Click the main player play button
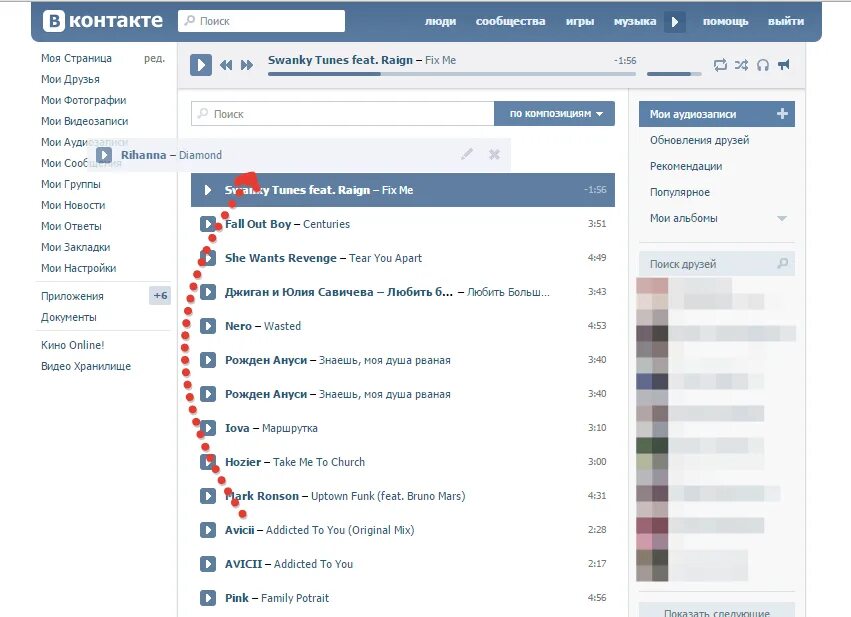Viewport: 851px width, 617px height. coord(201,65)
